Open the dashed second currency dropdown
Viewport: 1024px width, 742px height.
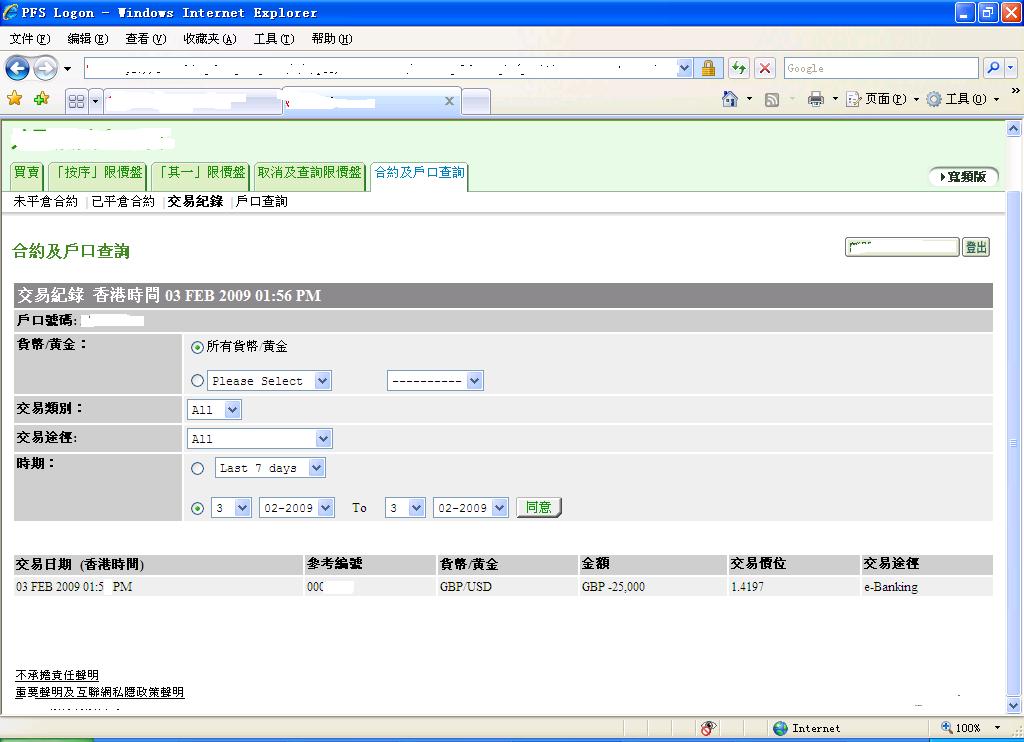pos(435,381)
